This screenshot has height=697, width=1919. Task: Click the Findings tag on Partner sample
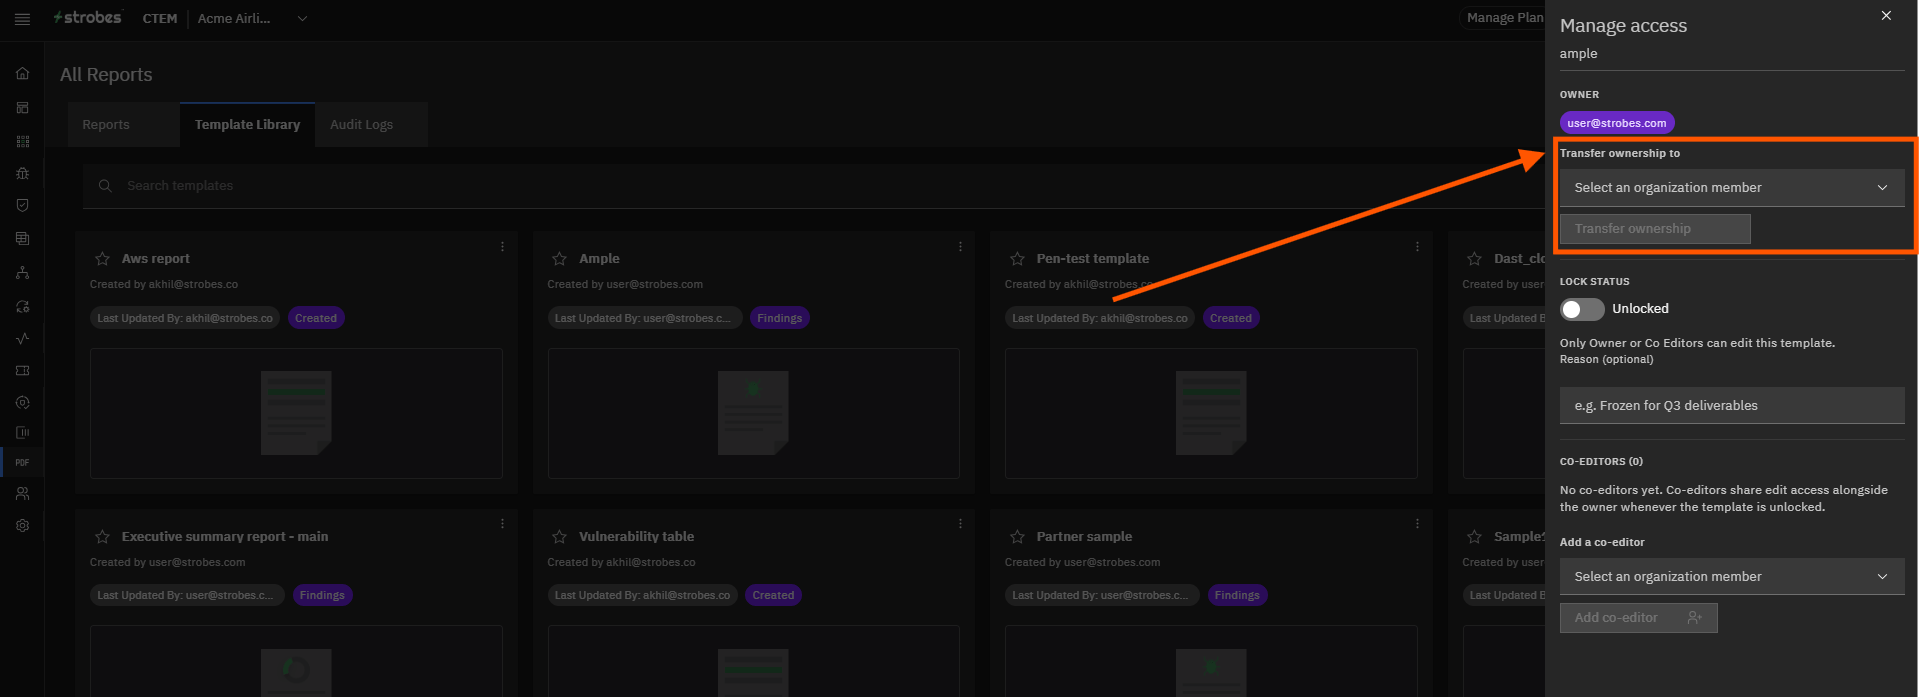point(1237,595)
